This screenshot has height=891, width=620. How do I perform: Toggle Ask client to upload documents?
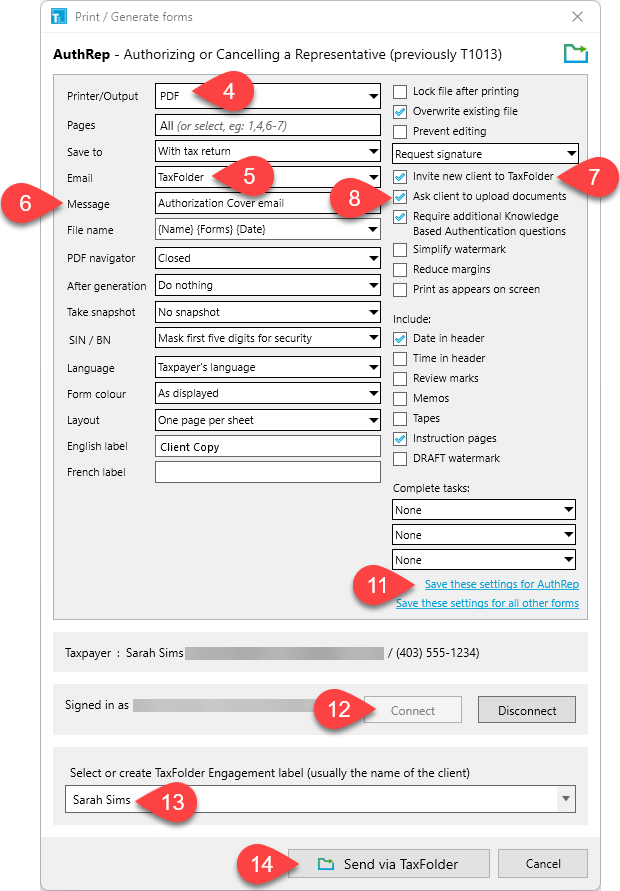(400, 197)
